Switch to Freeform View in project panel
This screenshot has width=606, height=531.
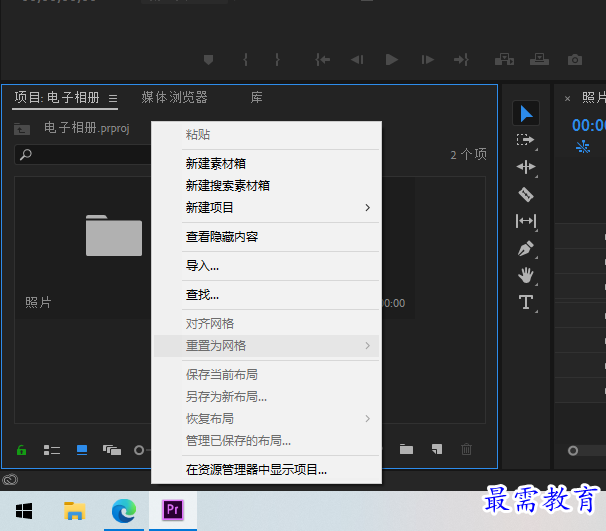tap(112, 450)
